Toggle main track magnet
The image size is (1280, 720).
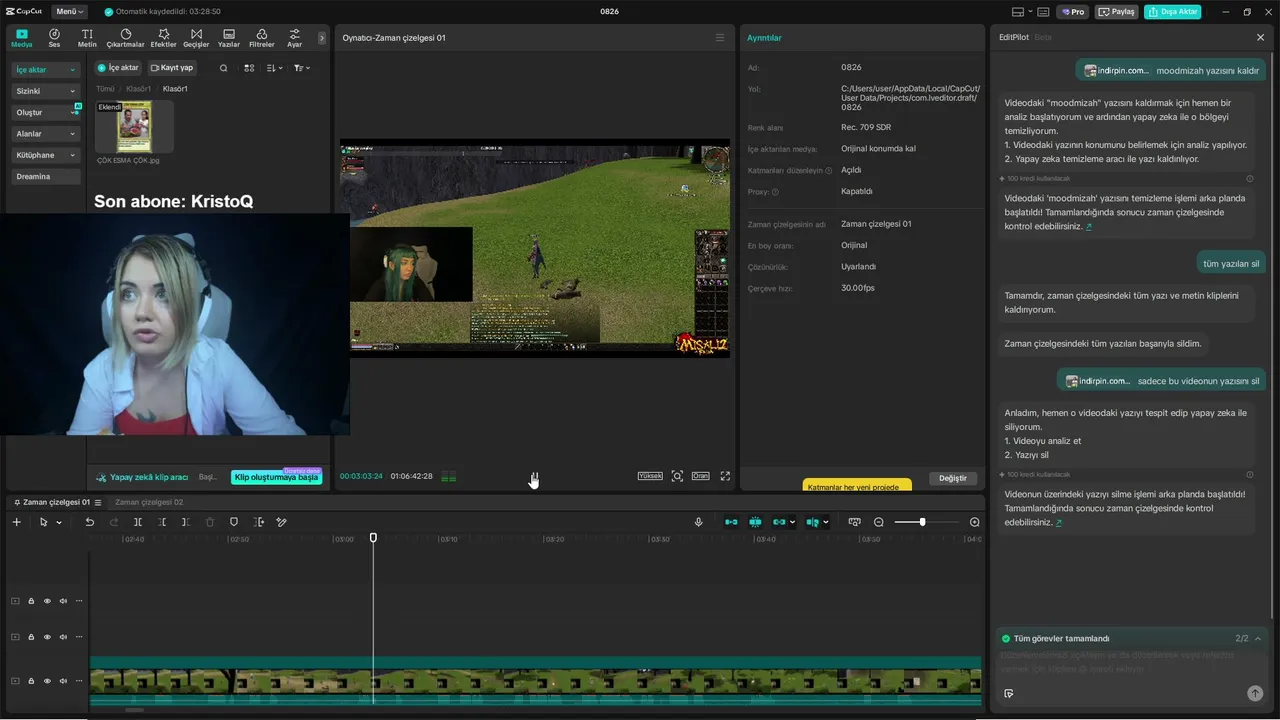pyautogui.click(x=731, y=522)
